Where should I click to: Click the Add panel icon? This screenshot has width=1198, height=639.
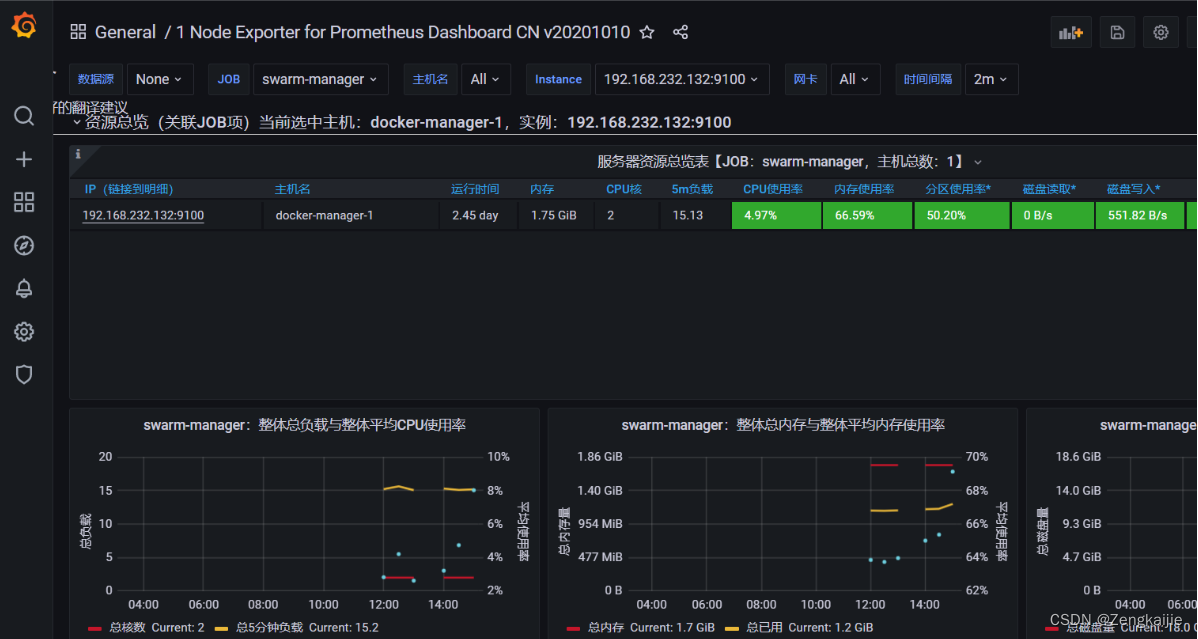click(x=1071, y=32)
